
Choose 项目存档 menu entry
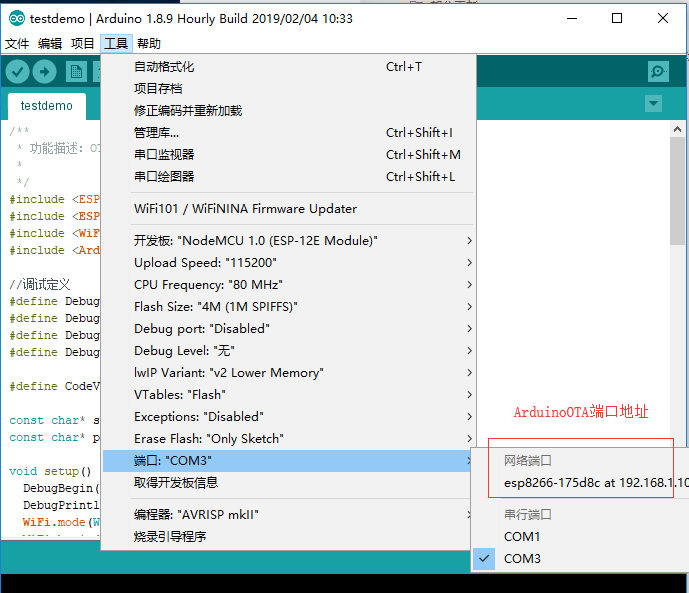click(288, 89)
